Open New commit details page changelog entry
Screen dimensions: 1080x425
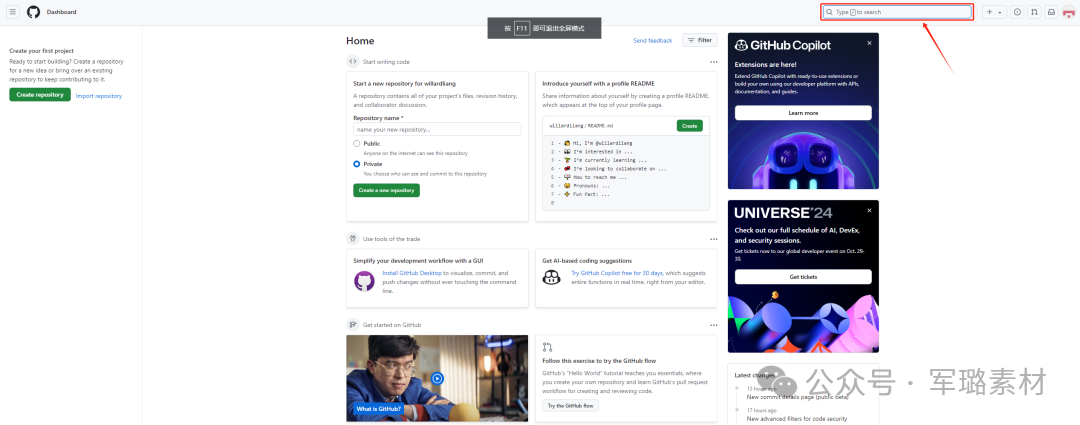click(x=798, y=397)
